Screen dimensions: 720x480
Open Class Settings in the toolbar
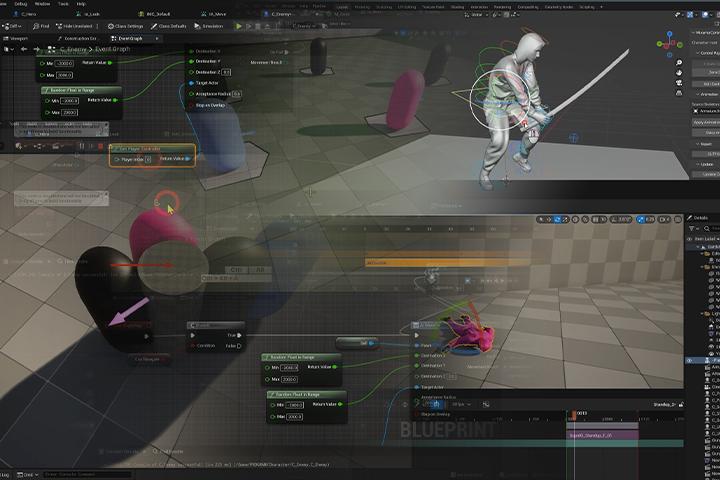coord(129,26)
